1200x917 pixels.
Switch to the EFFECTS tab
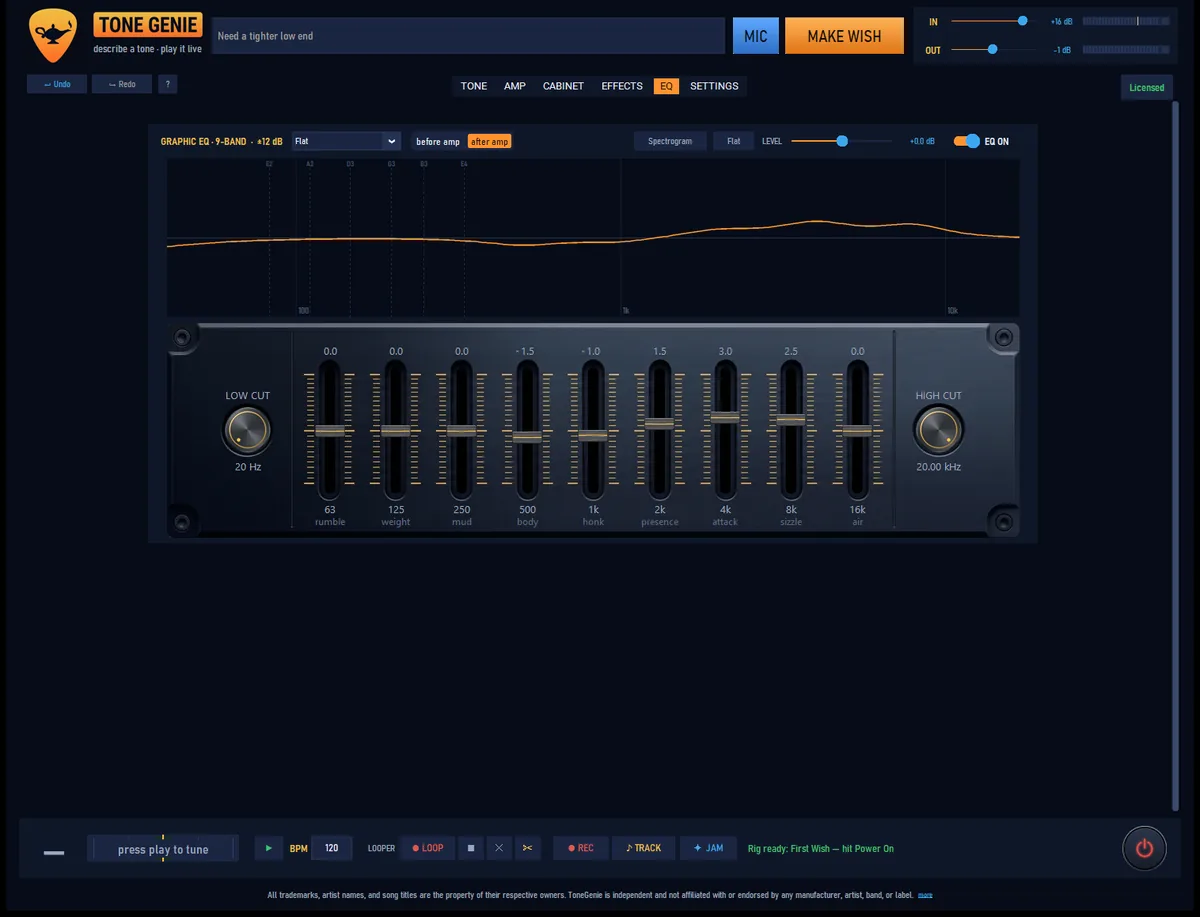tap(622, 86)
